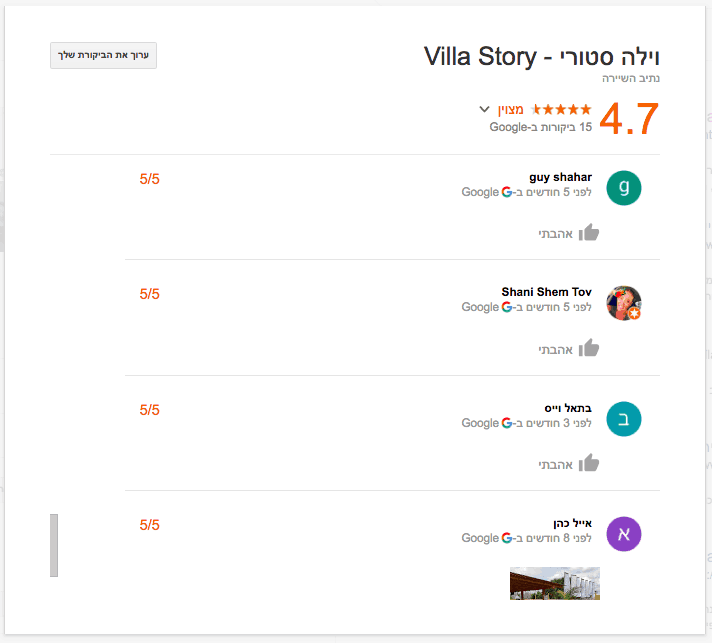Expand the rating sort dropdown arrow
The image size is (712, 643).
point(484,109)
